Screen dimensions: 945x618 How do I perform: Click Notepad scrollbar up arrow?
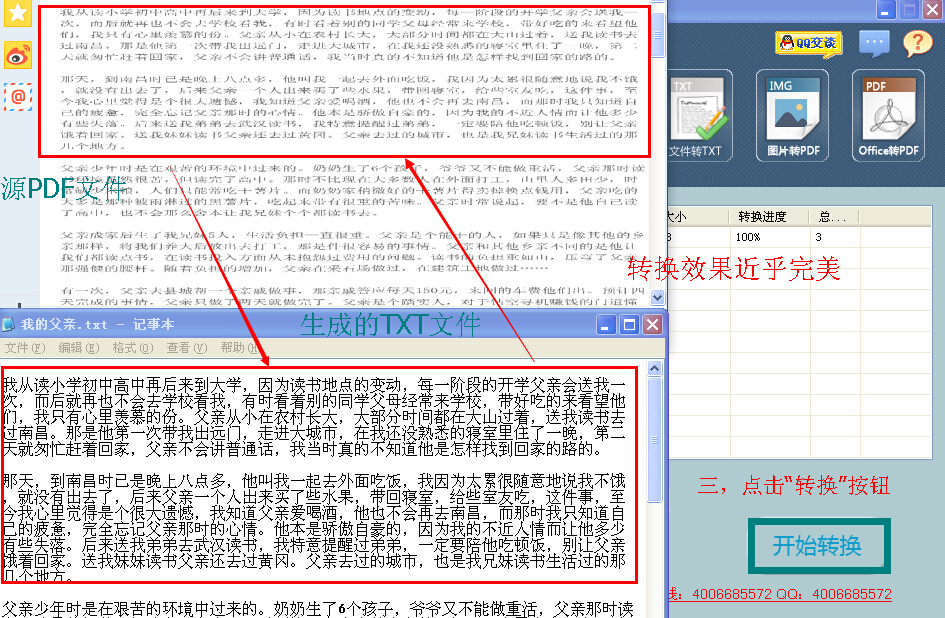[x=655, y=368]
